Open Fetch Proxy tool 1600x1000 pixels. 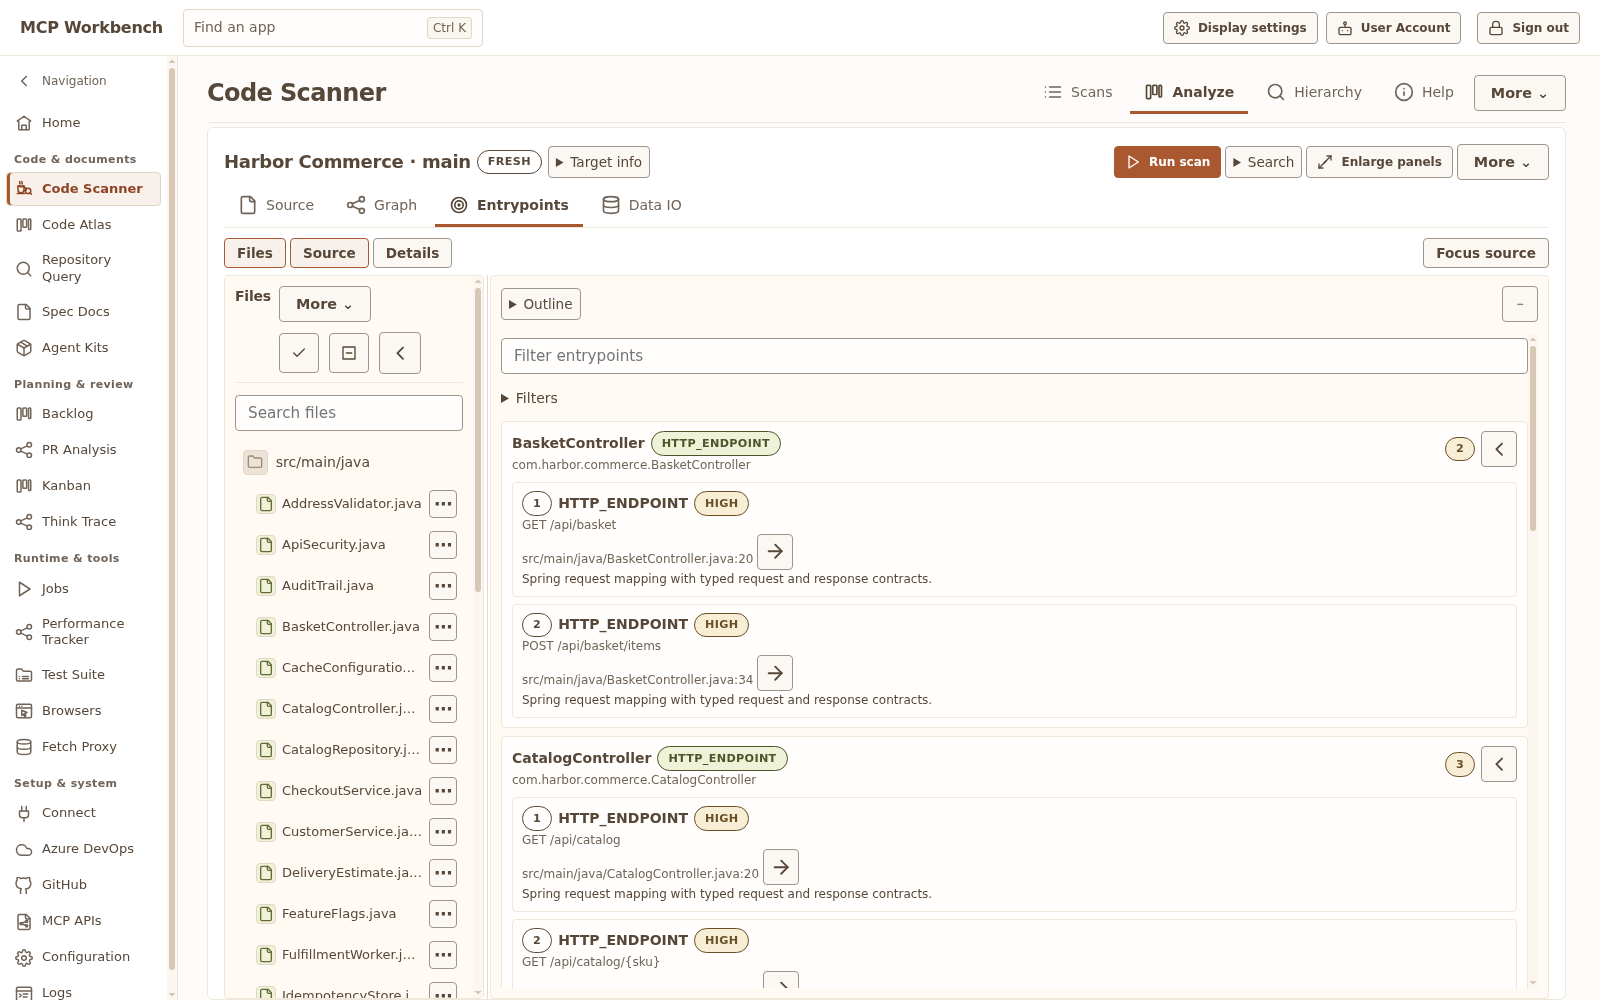[84, 747]
